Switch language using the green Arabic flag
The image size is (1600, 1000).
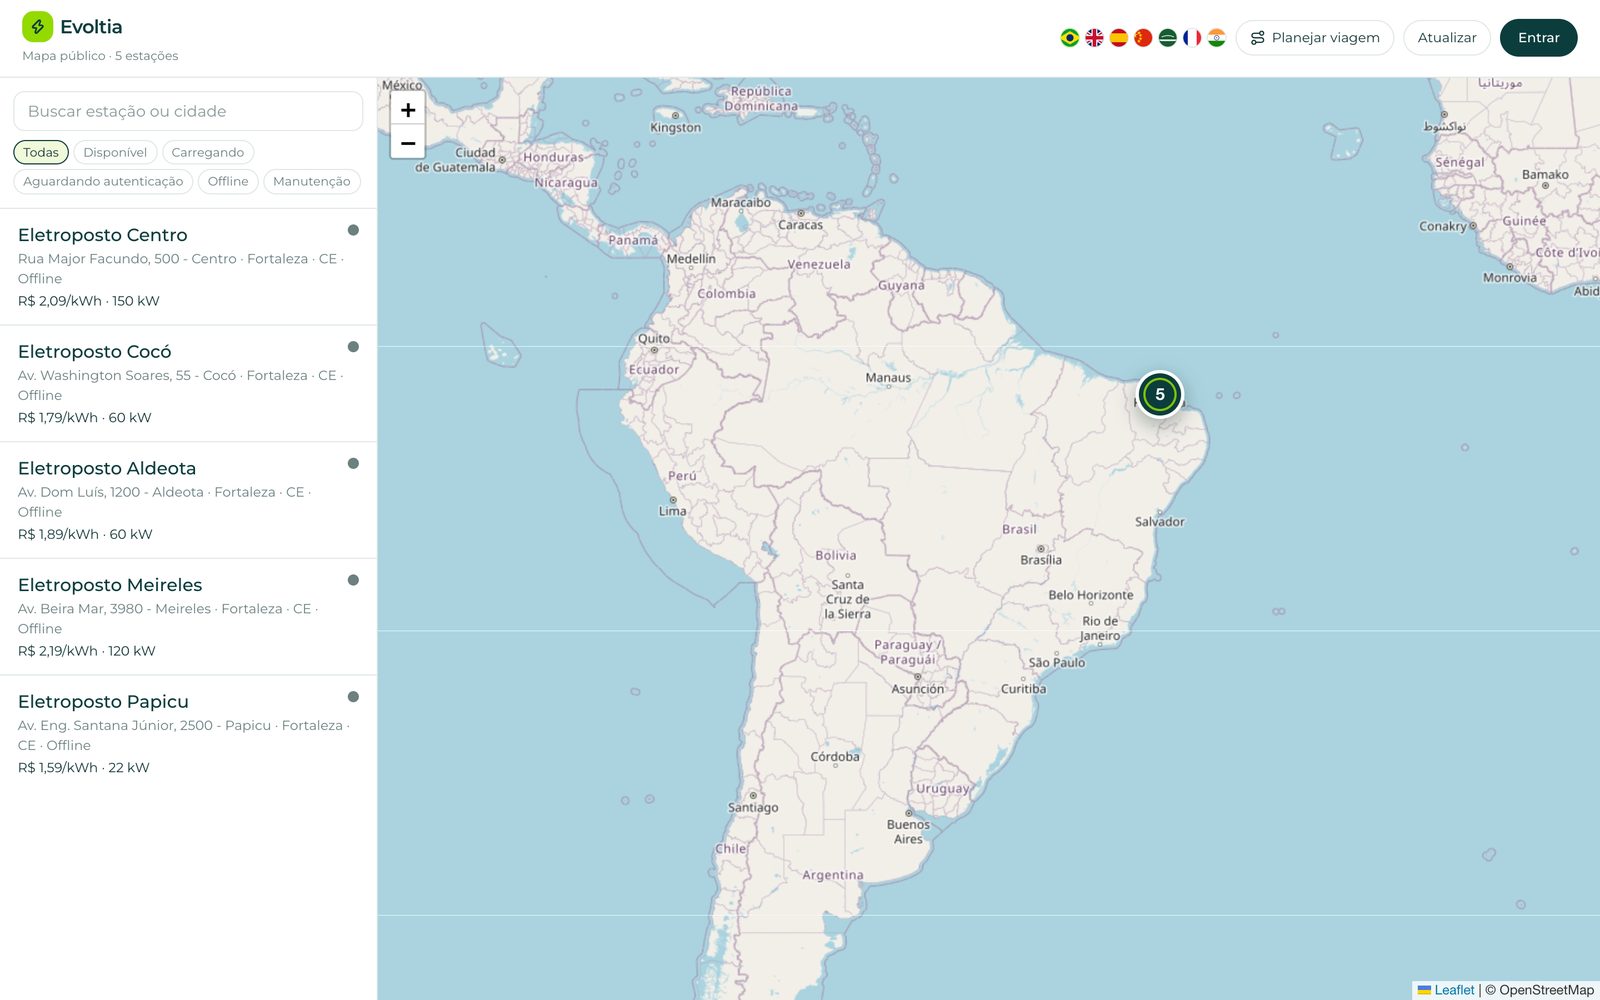(x=1167, y=38)
